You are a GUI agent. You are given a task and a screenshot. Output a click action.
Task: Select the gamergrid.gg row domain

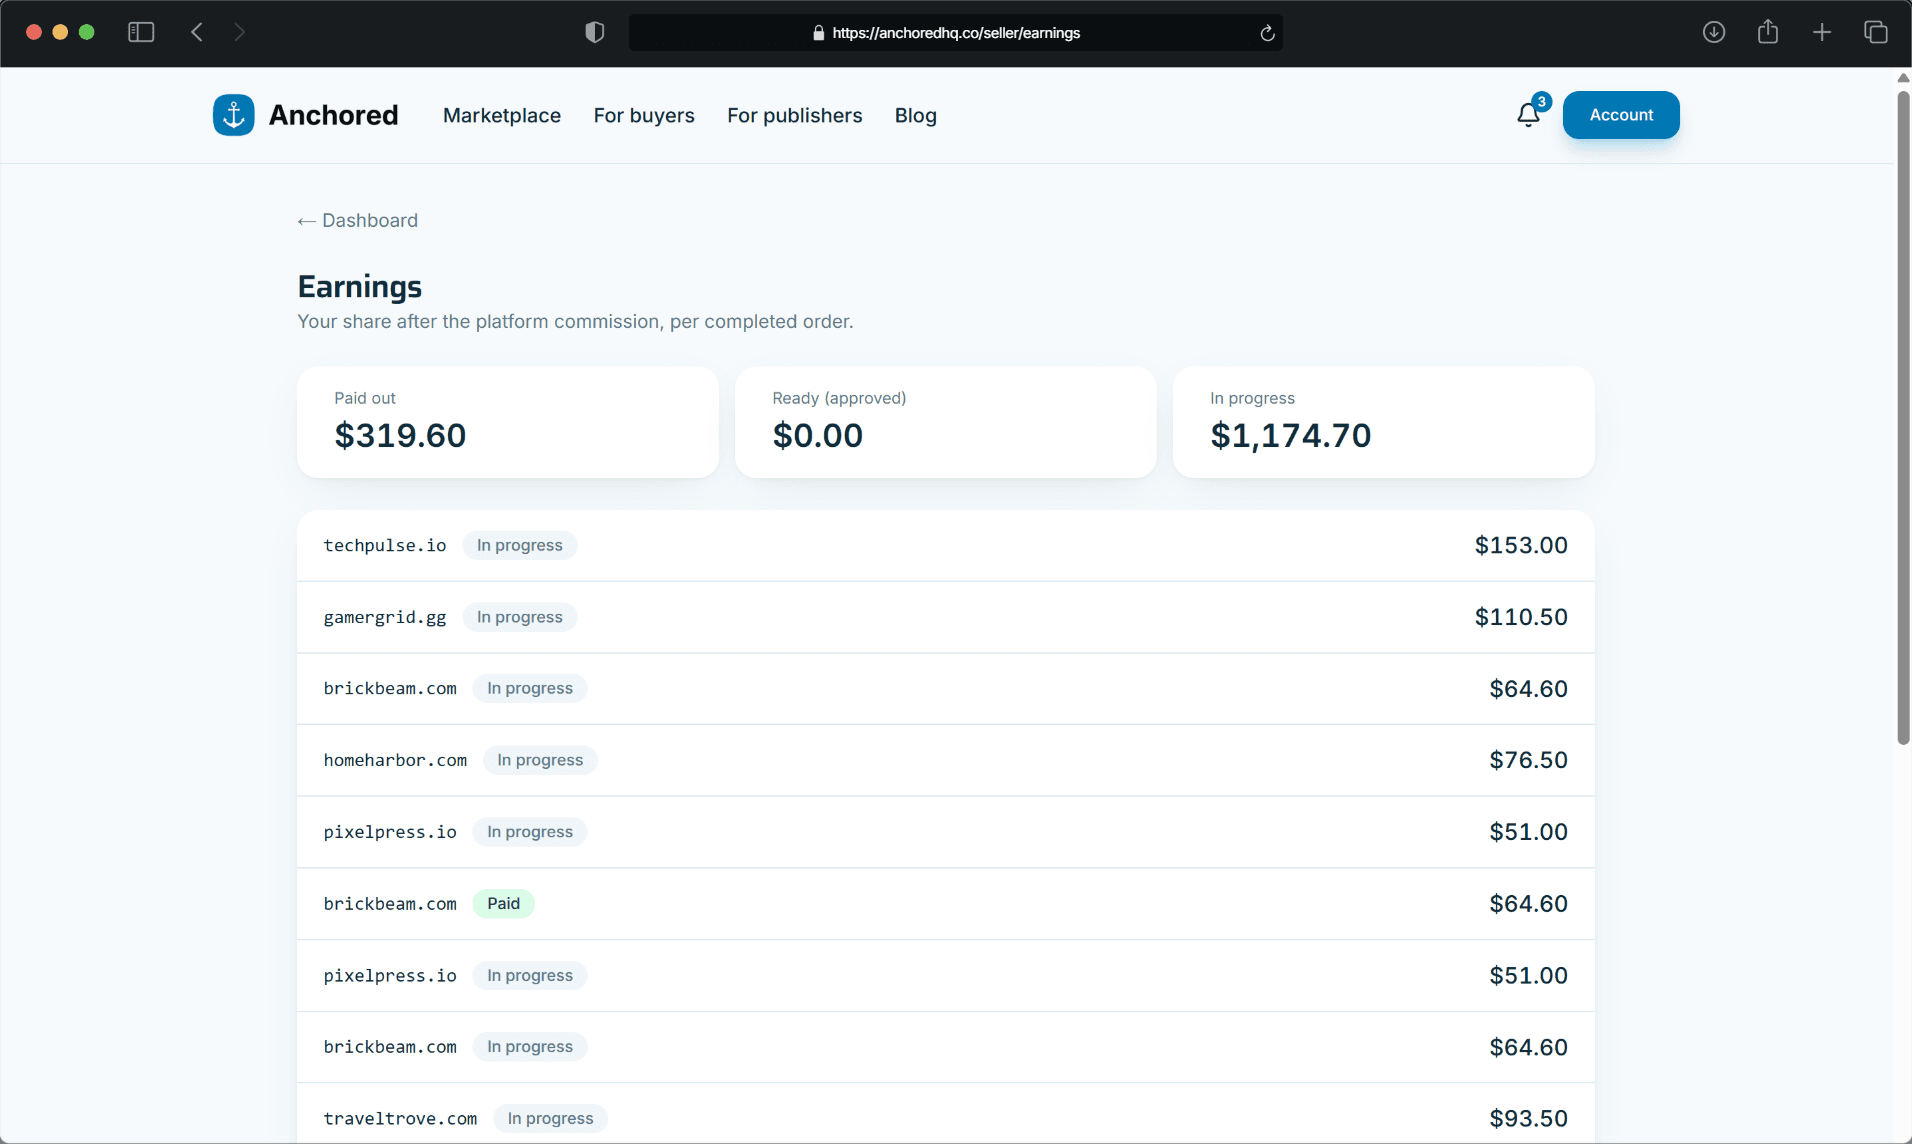(385, 617)
